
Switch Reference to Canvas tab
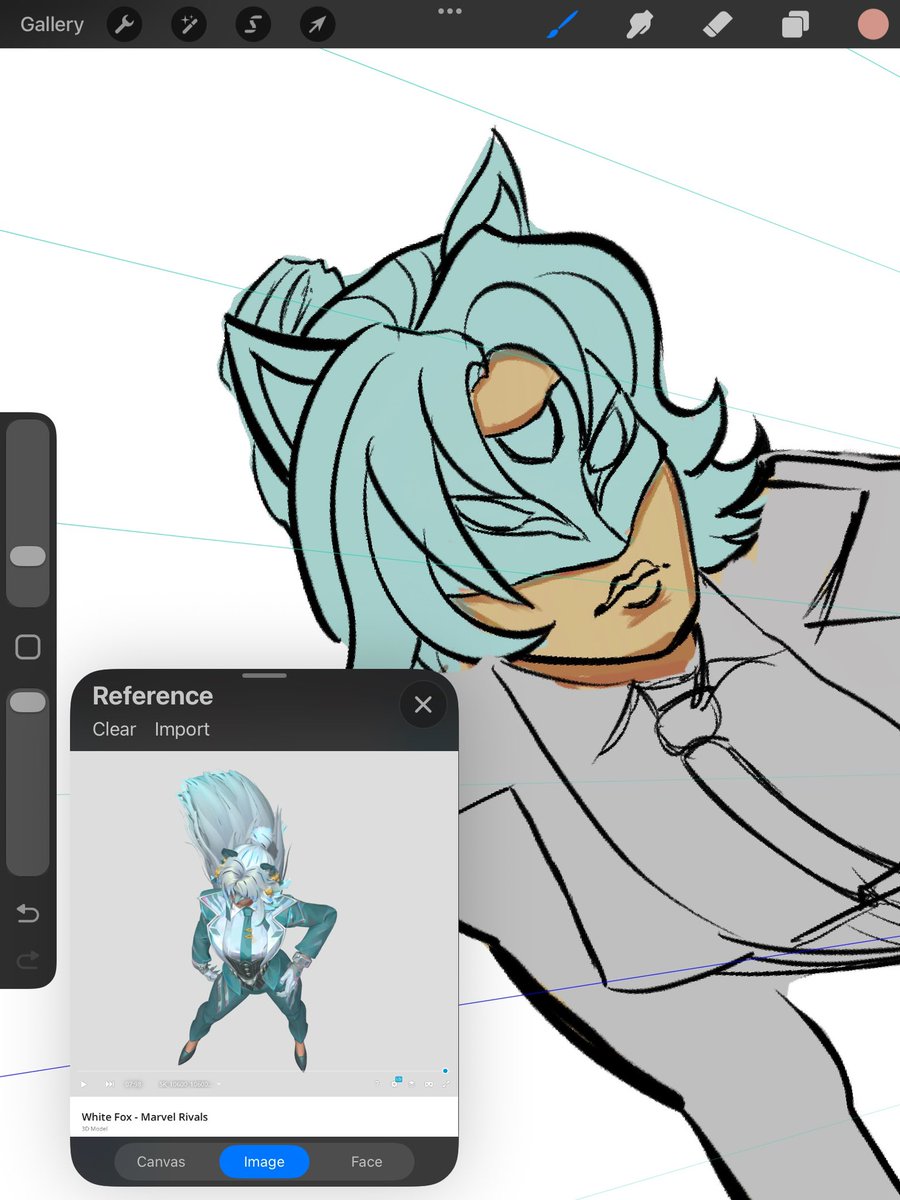(x=161, y=1161)
